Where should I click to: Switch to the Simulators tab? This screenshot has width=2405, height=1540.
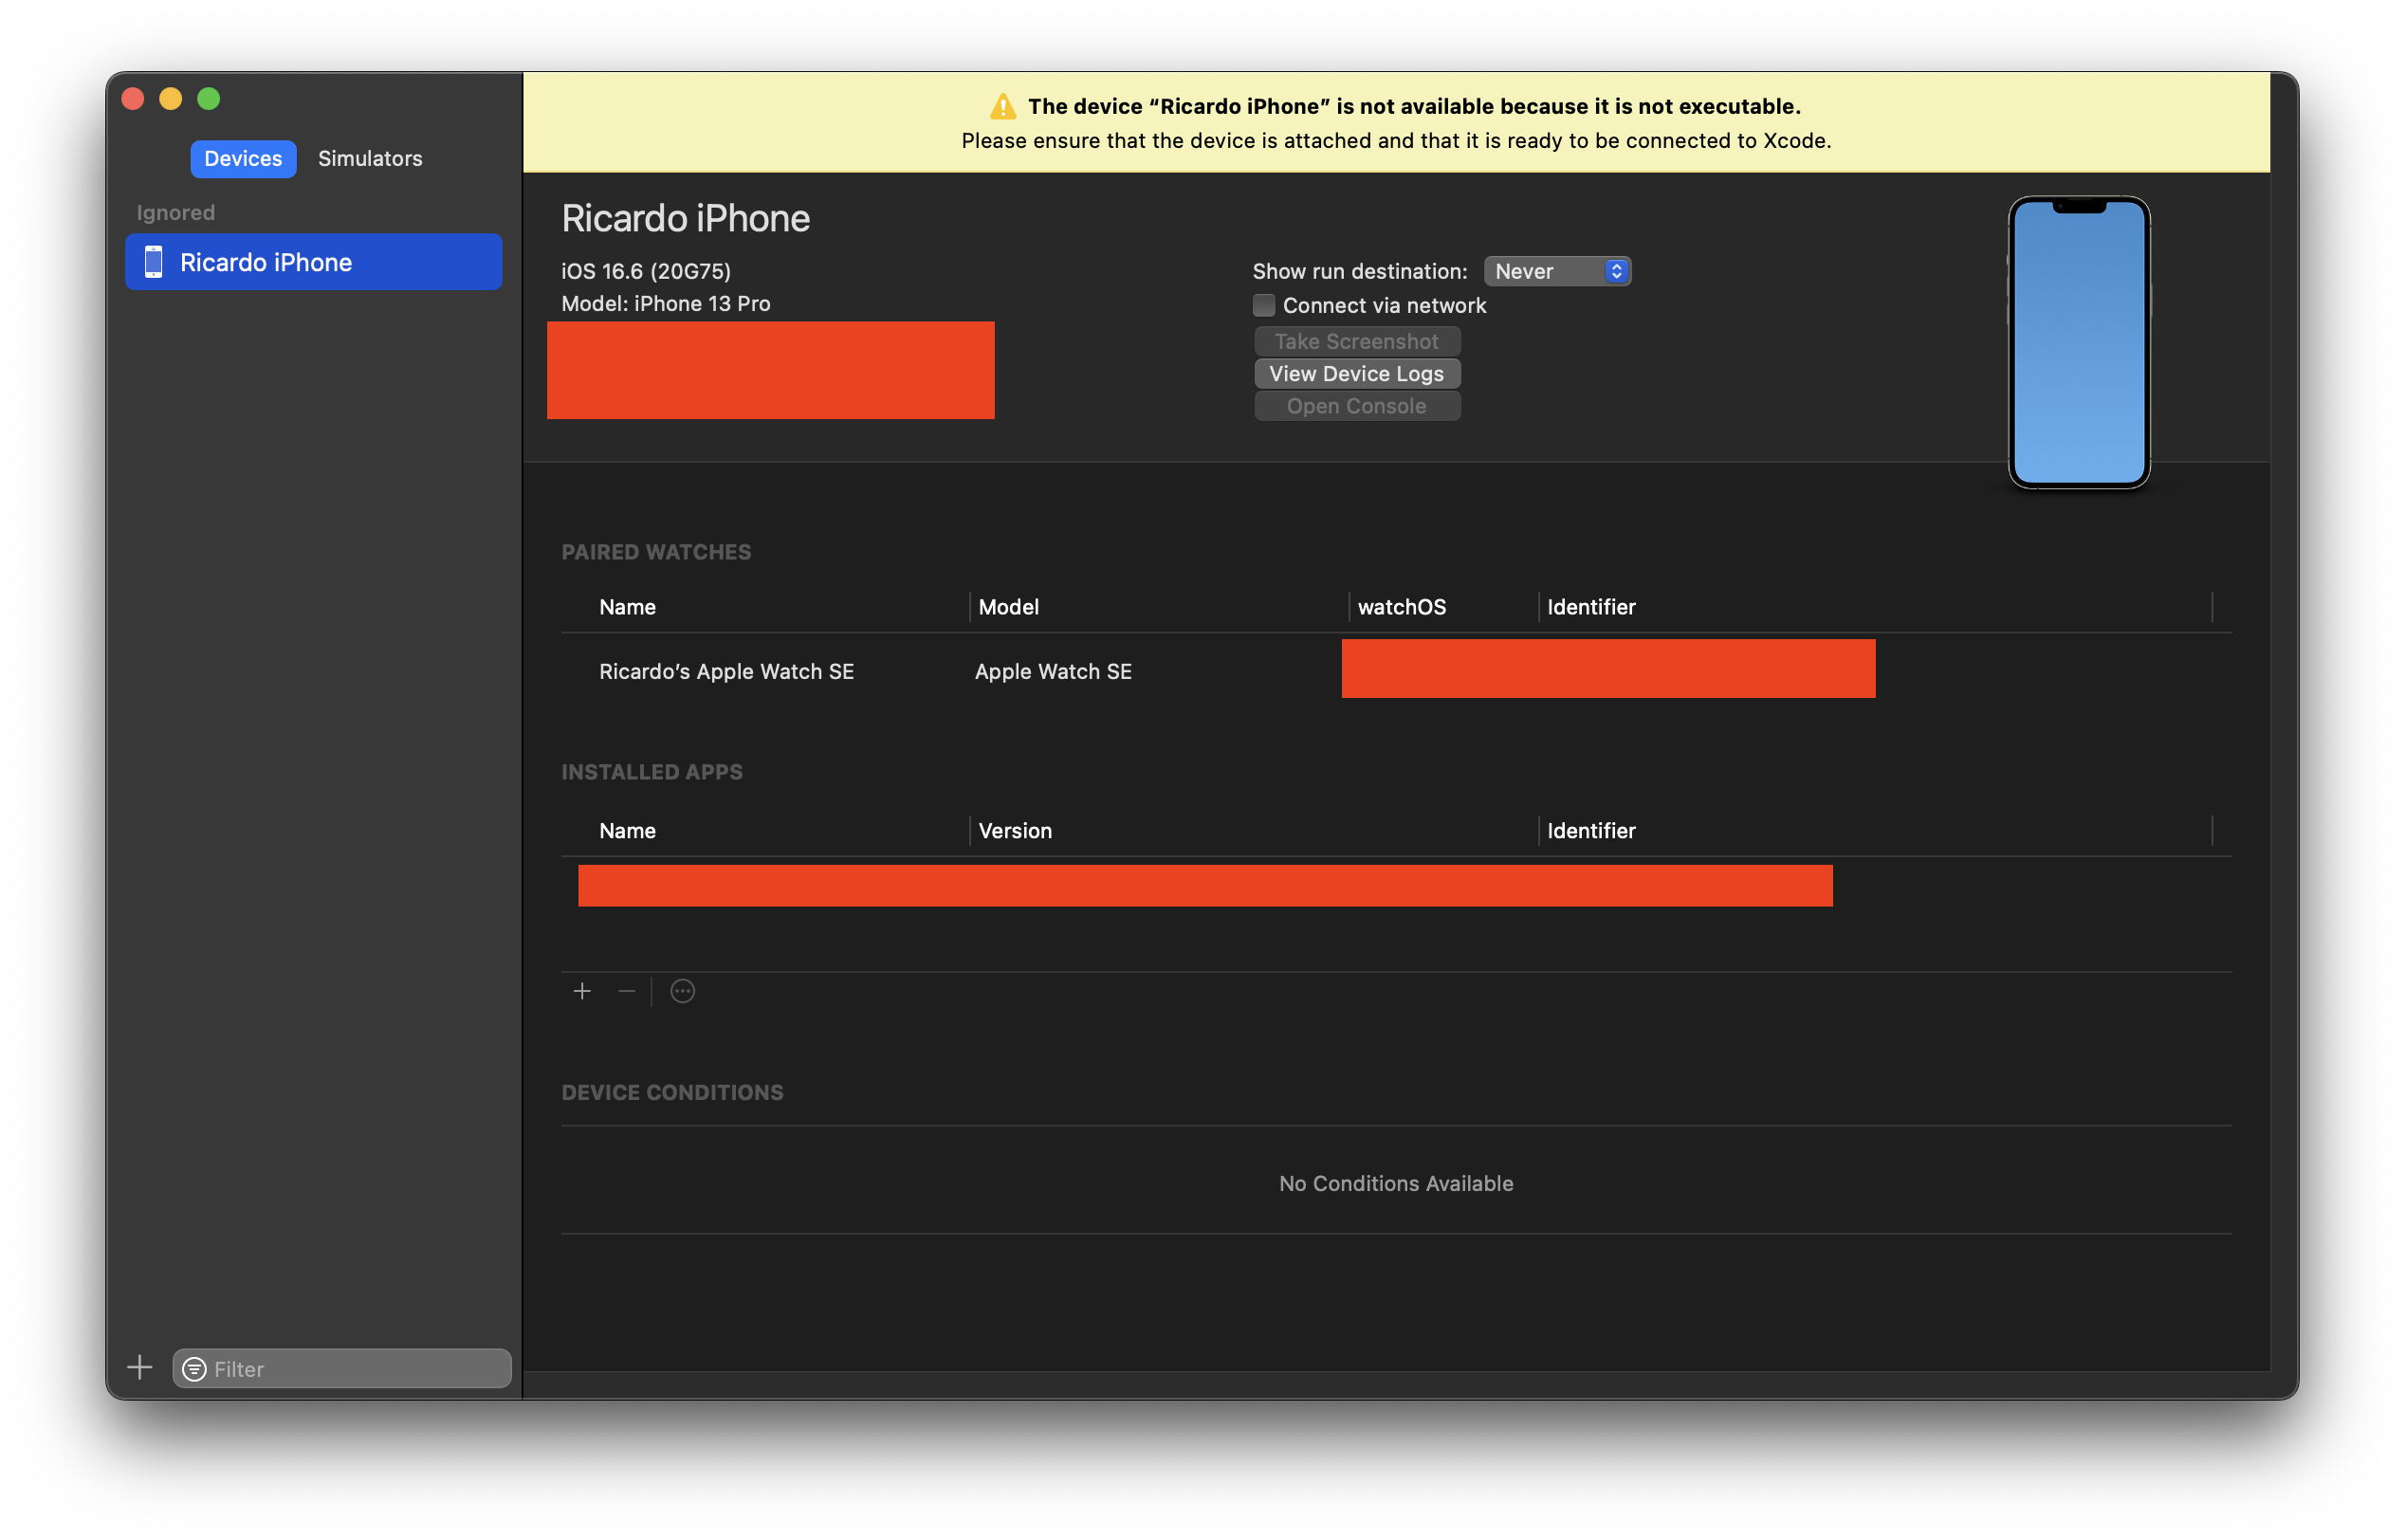point(370,159)
